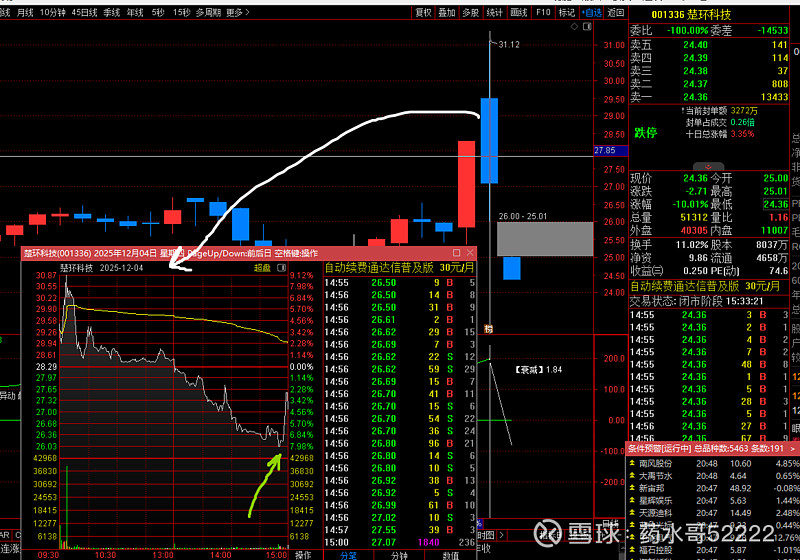800x560 pixels.
Task: Click the 当前封单额 3272万 value
Action: [x=744, y=111]
